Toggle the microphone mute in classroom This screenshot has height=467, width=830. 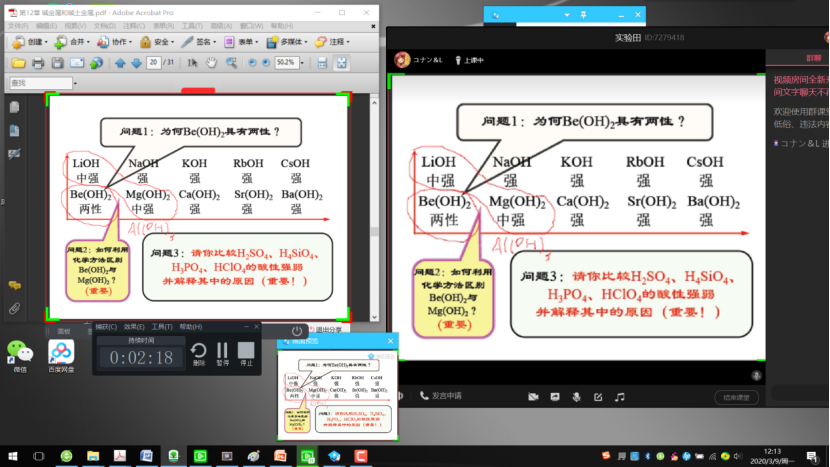576,397
